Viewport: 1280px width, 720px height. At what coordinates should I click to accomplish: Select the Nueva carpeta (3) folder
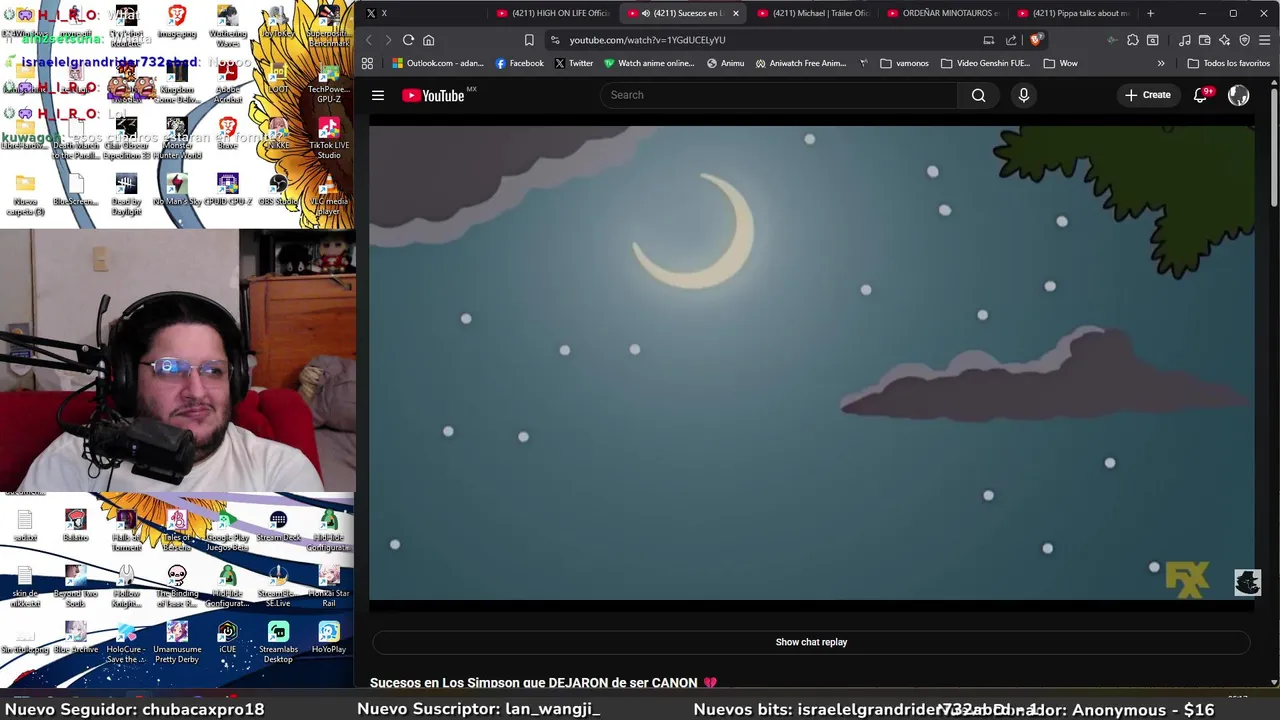point(25,194)
